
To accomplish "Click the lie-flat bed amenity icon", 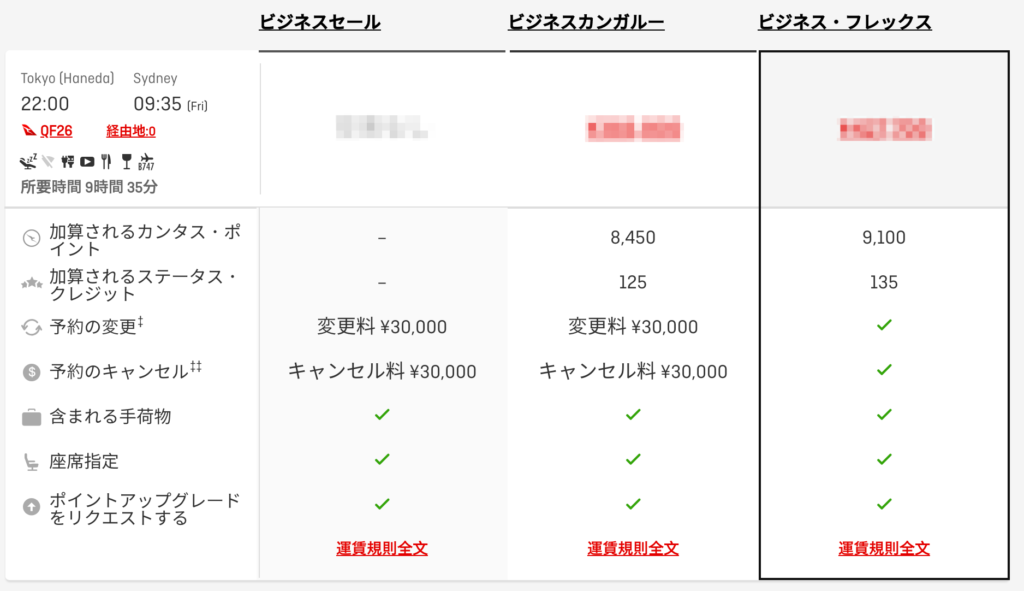I will coord(28,161).
